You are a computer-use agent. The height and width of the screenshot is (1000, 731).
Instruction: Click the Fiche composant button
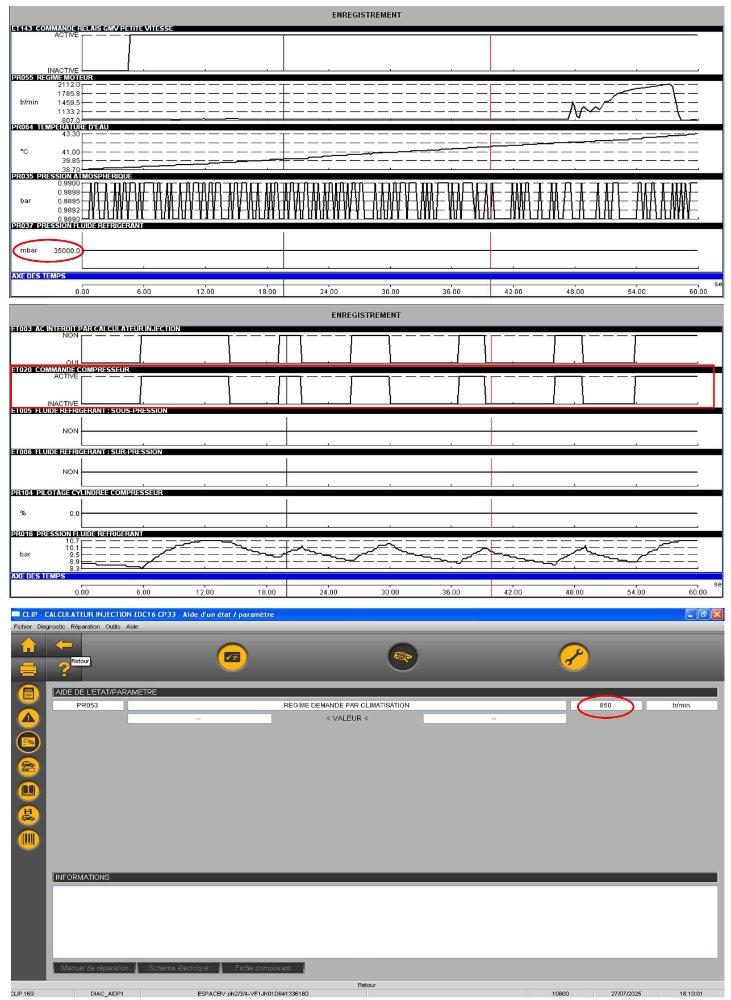point(263,968)
